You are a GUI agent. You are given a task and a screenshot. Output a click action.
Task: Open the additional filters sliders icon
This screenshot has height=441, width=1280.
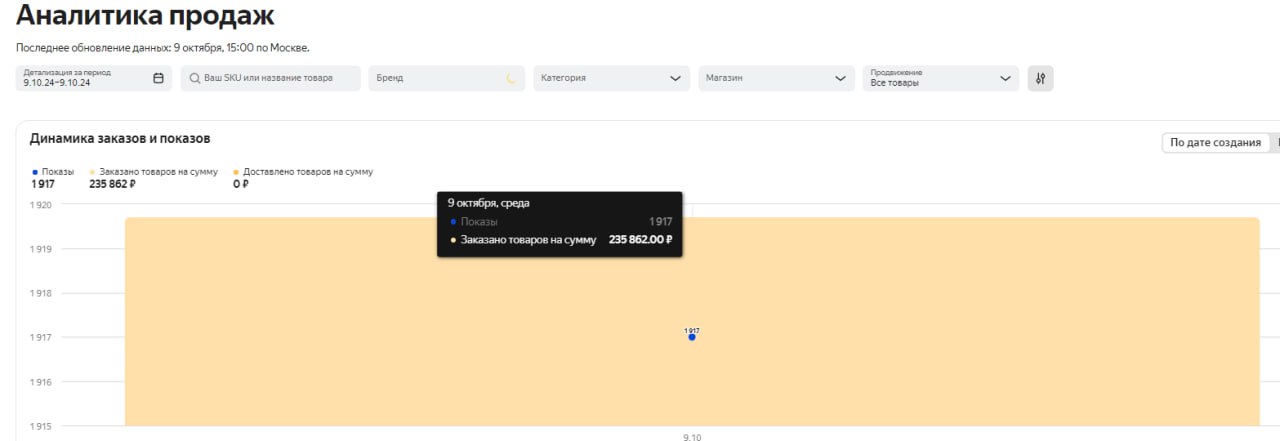[x=1041, y=78]
